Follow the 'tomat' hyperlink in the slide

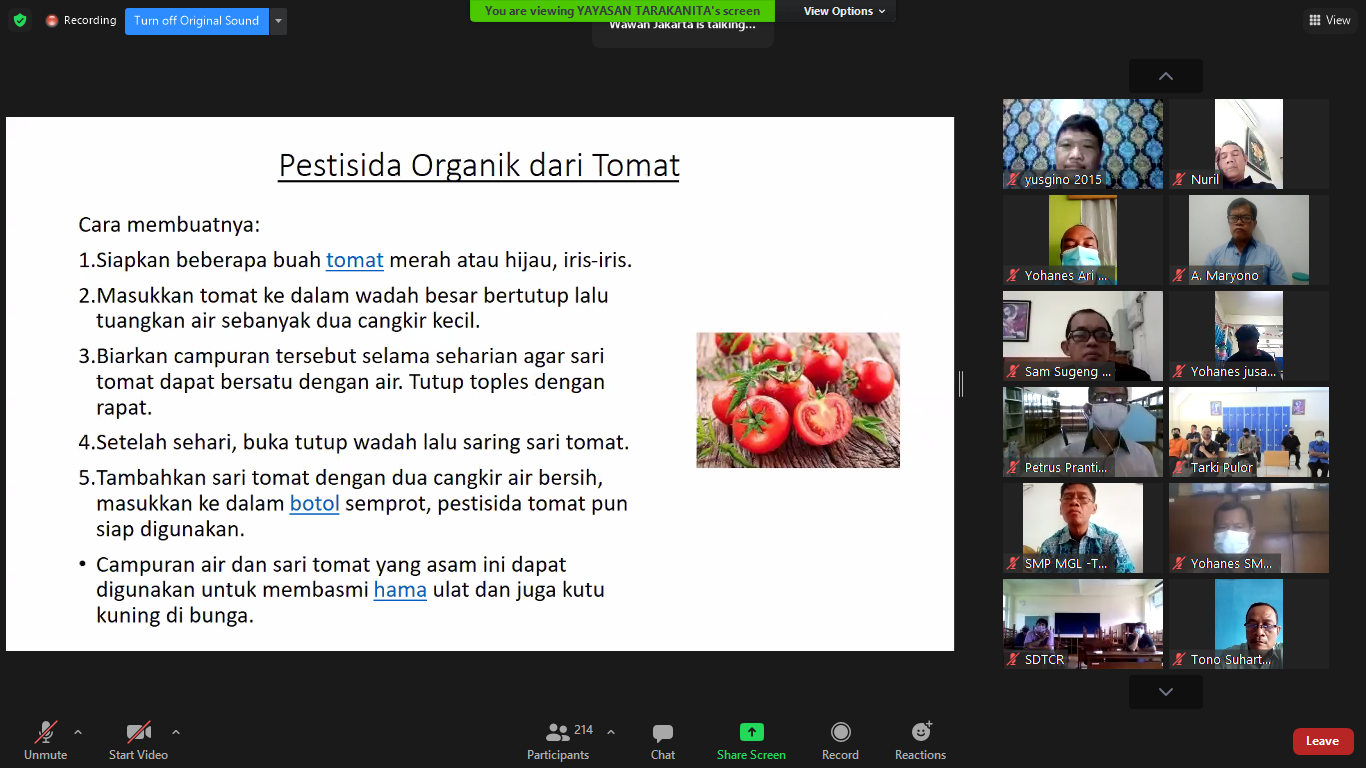pos(355,260)
